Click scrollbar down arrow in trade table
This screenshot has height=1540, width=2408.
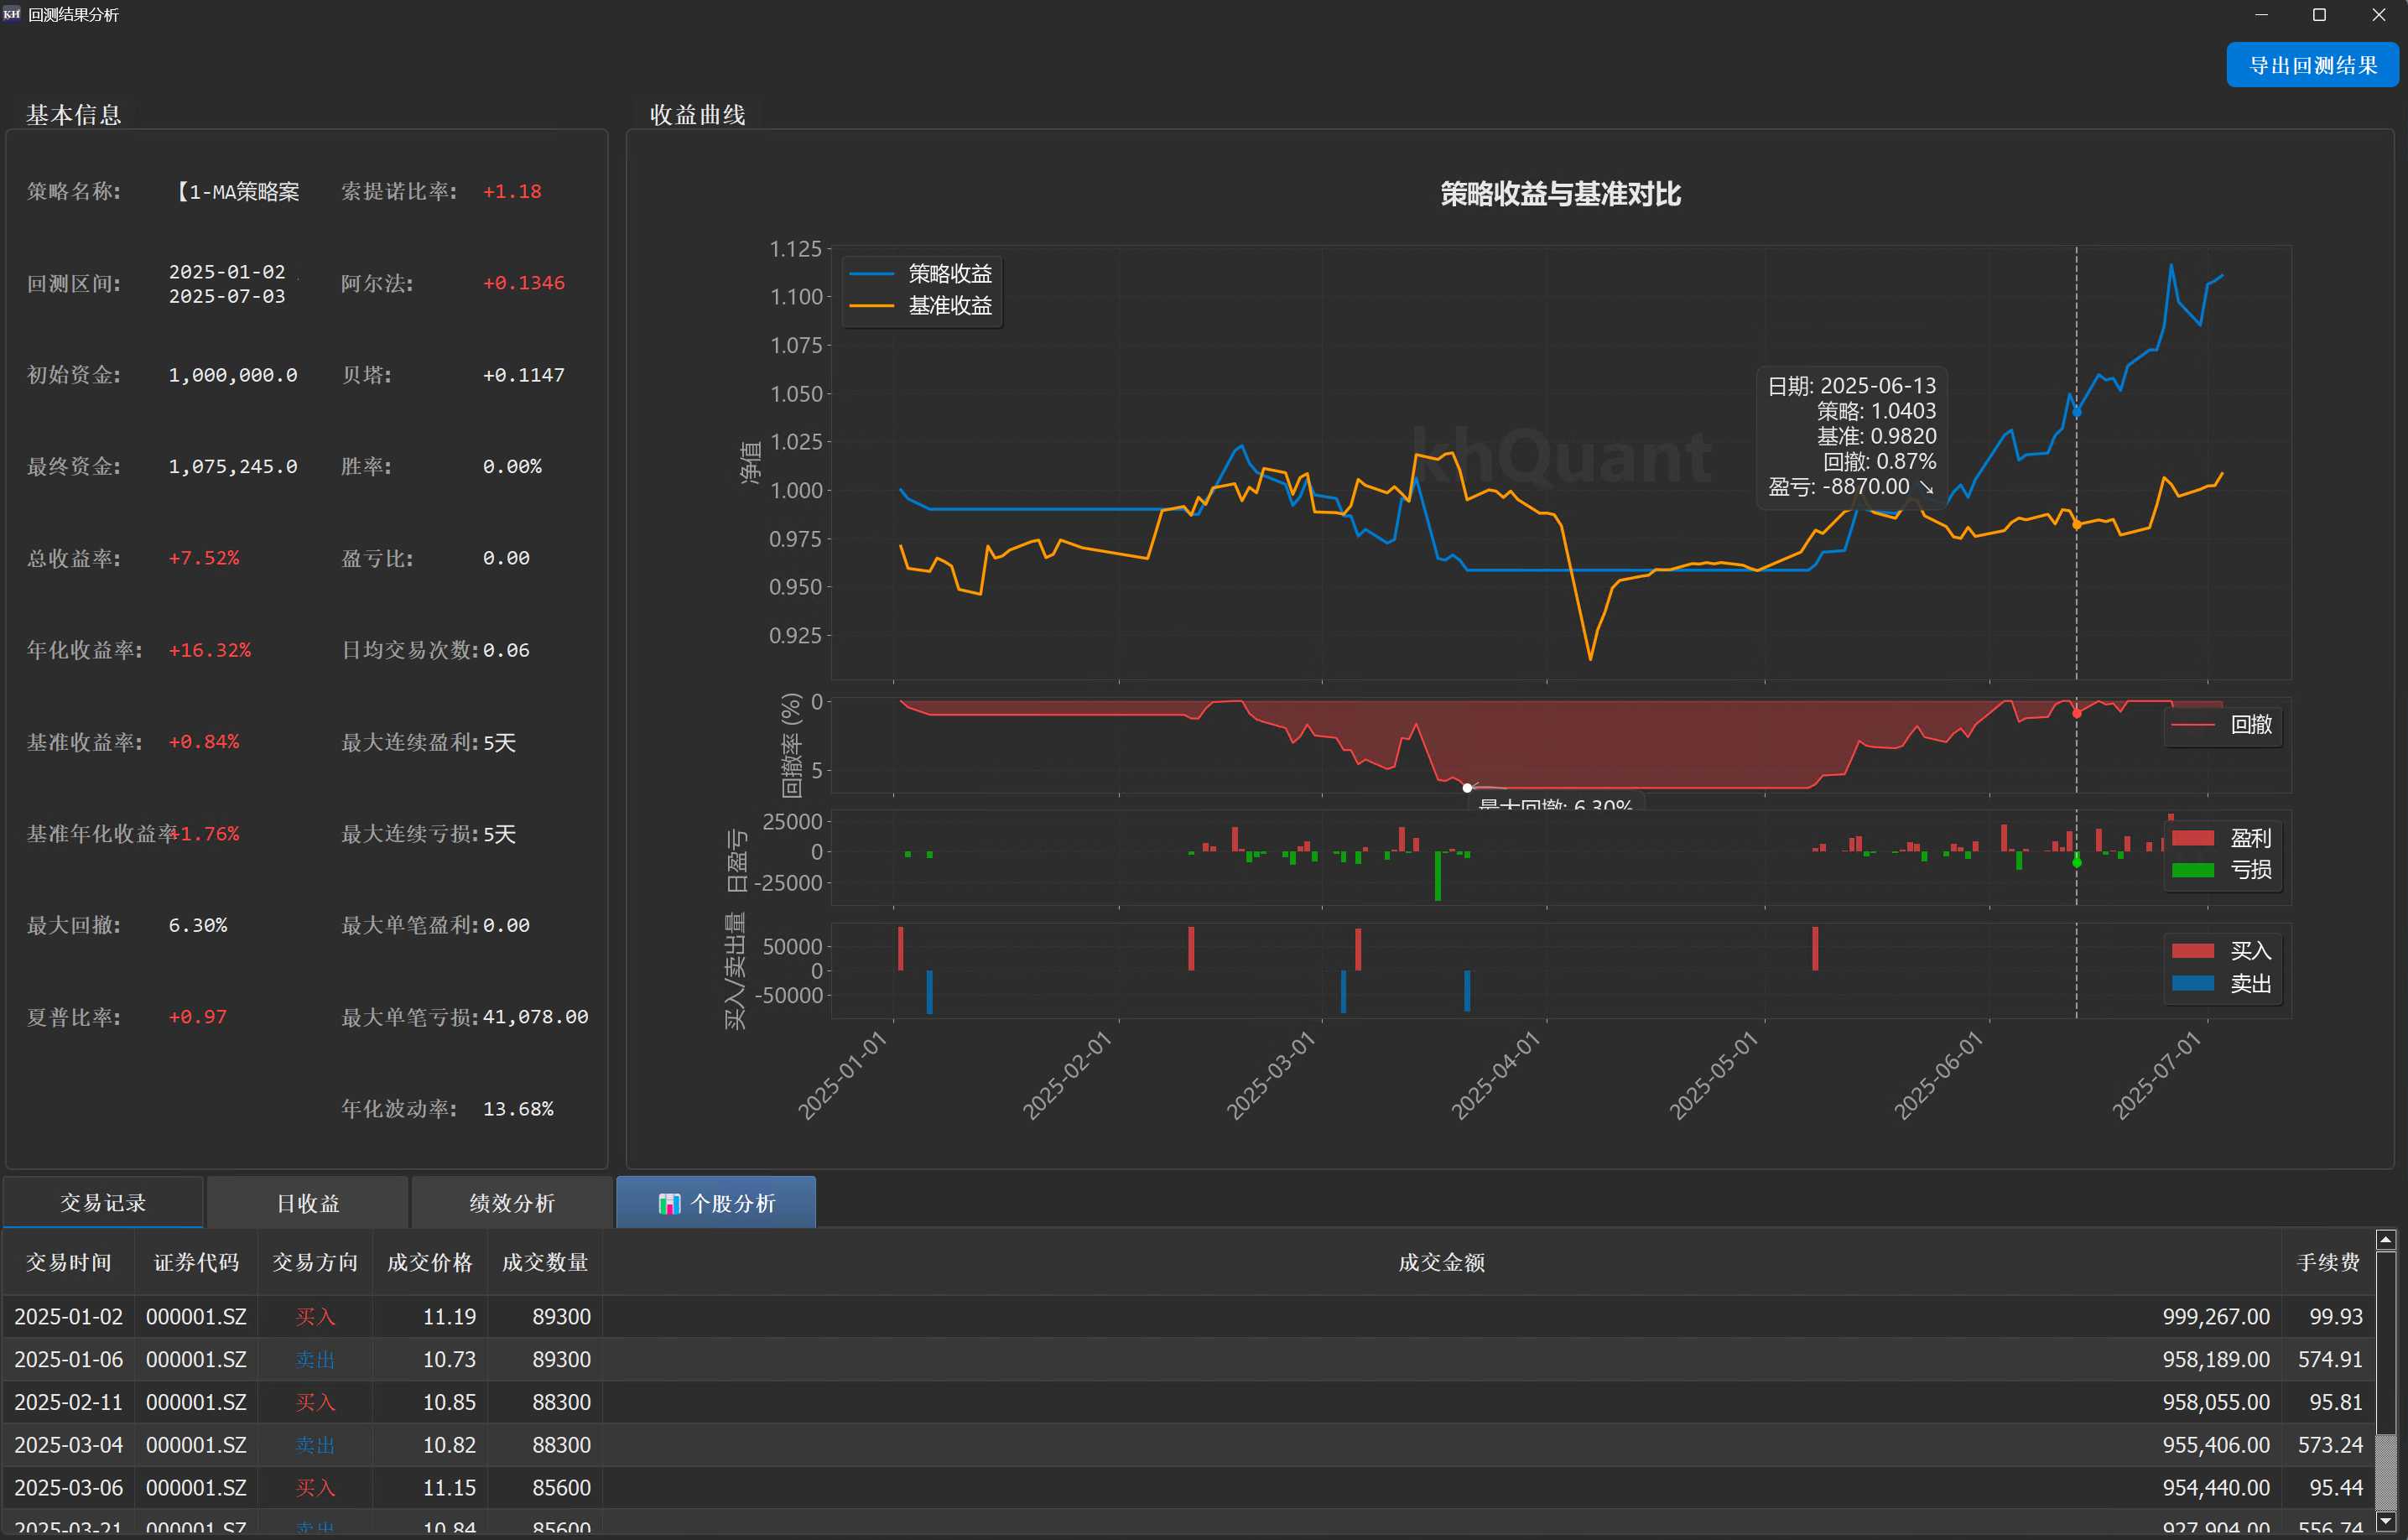pos(2385,1521)
